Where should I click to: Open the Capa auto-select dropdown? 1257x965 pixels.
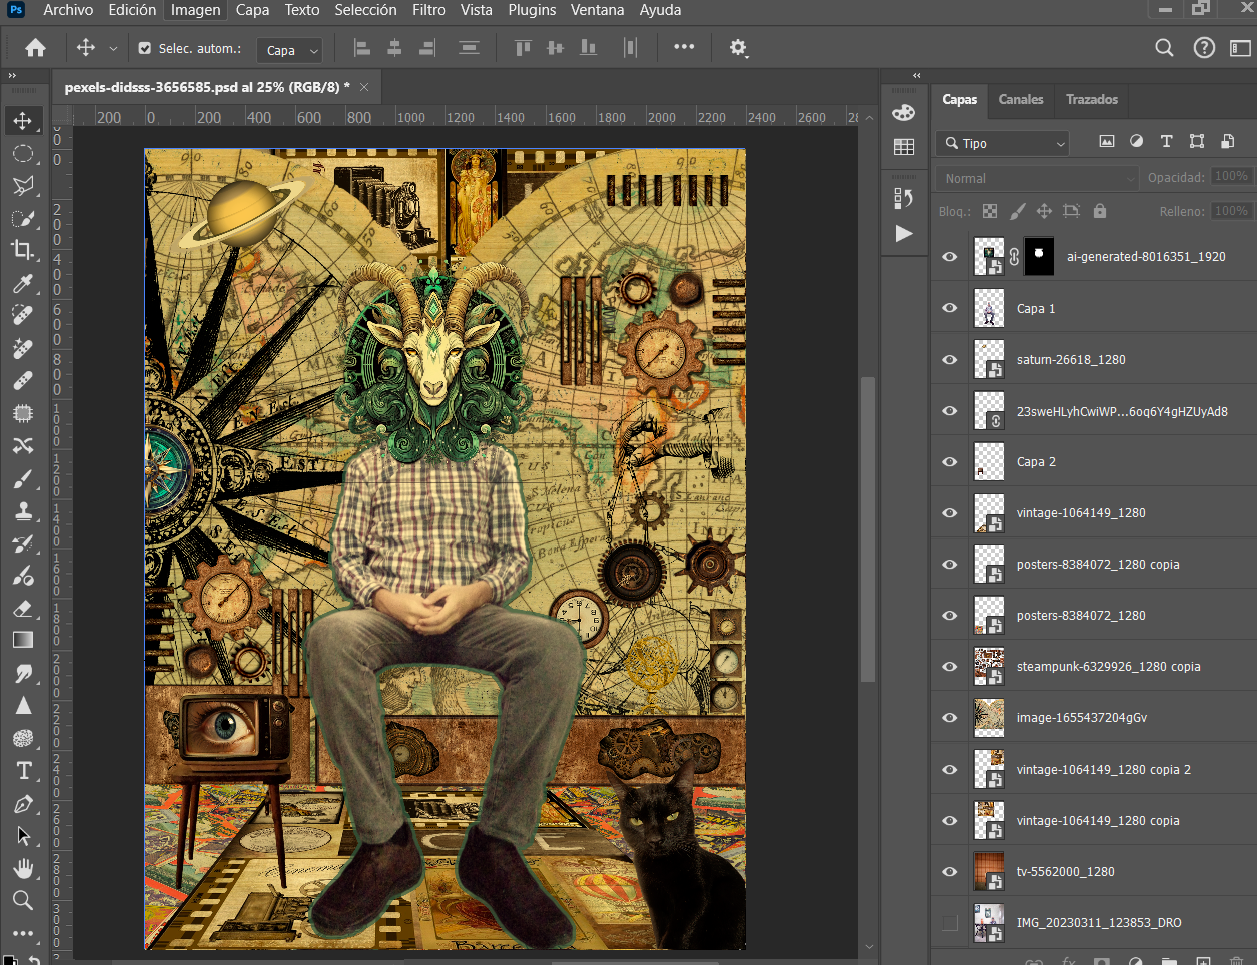point(289,50)
